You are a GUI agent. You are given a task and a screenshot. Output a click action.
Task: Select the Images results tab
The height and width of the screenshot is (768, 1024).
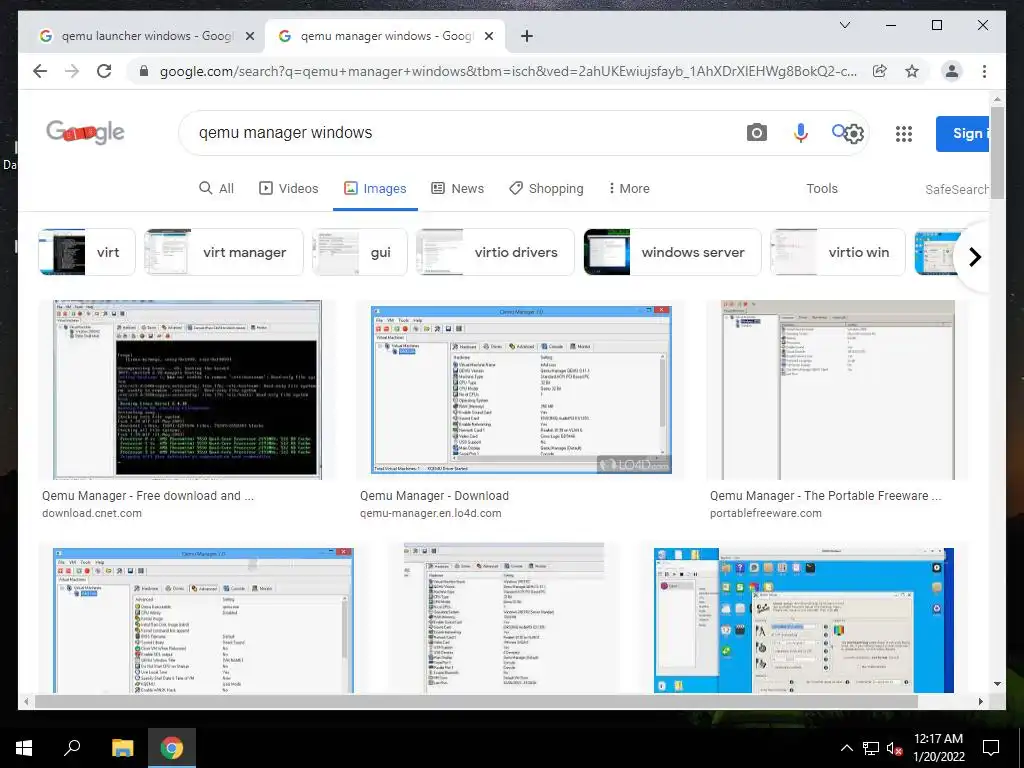pos(375,188)
